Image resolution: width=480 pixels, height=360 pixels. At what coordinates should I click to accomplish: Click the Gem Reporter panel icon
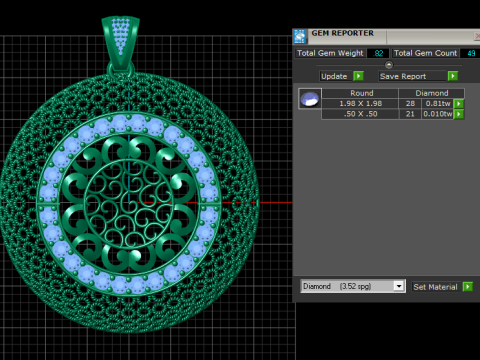(x=300, y=36)
